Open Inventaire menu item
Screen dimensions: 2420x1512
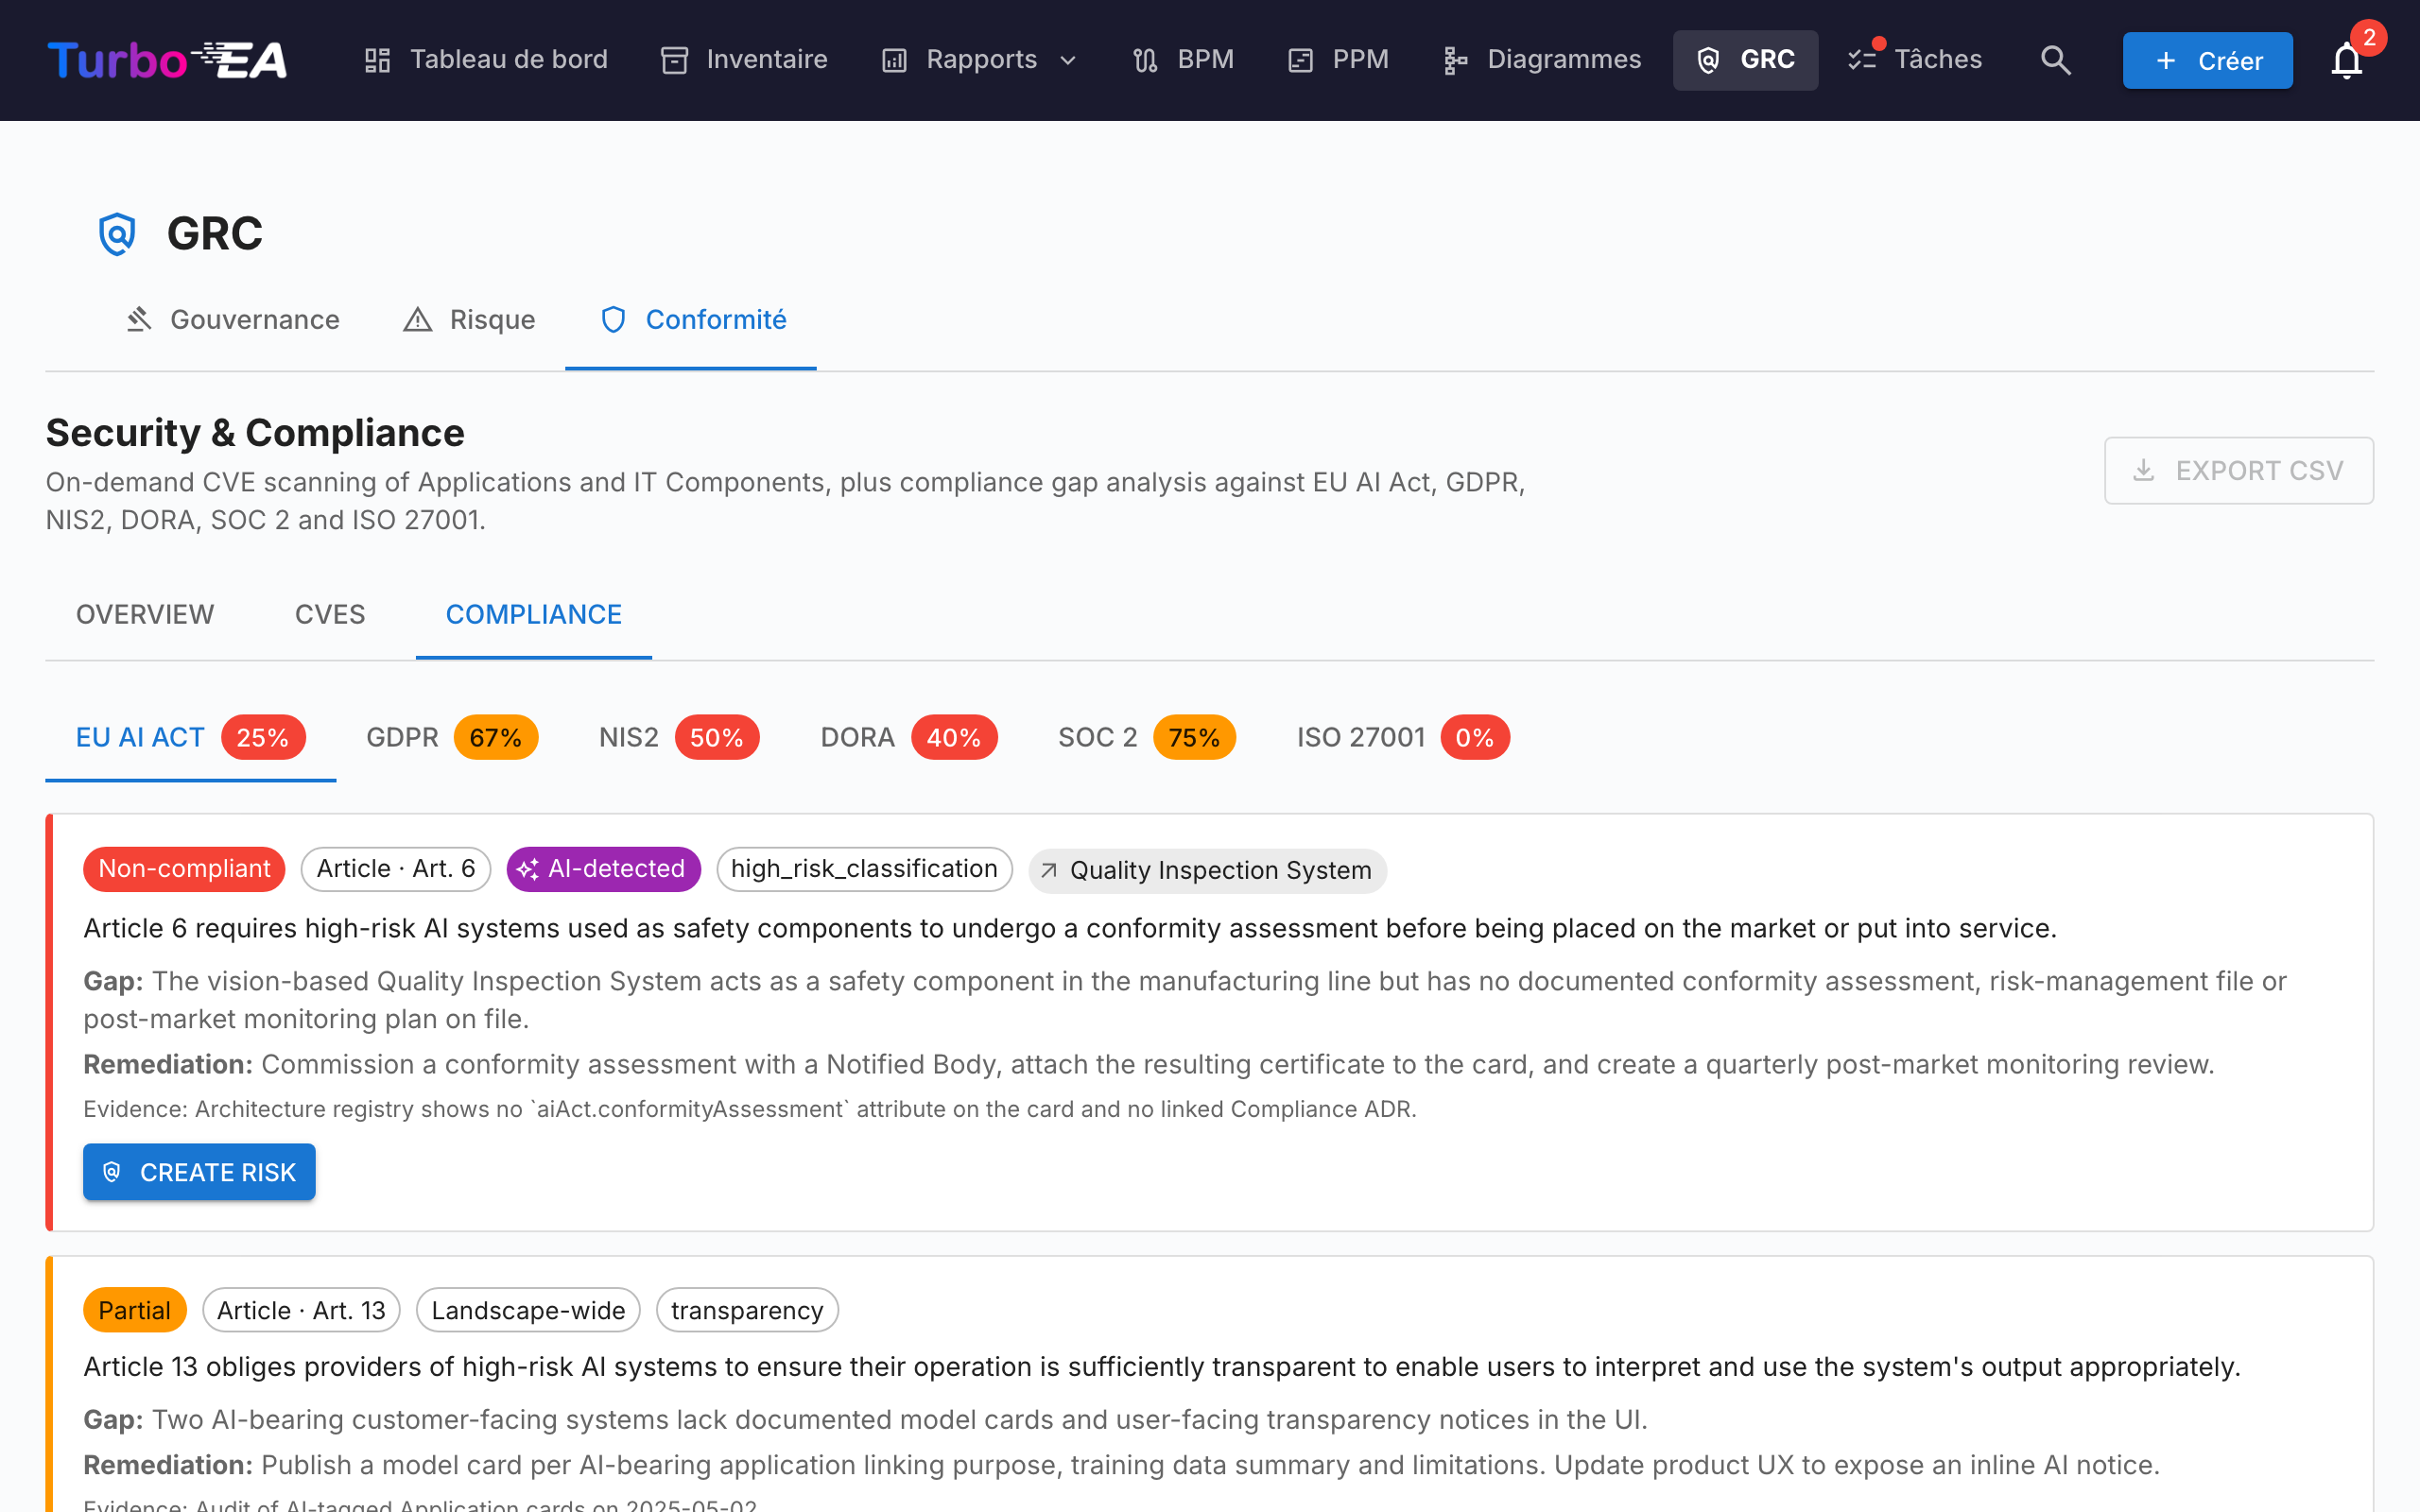(744, 60)
